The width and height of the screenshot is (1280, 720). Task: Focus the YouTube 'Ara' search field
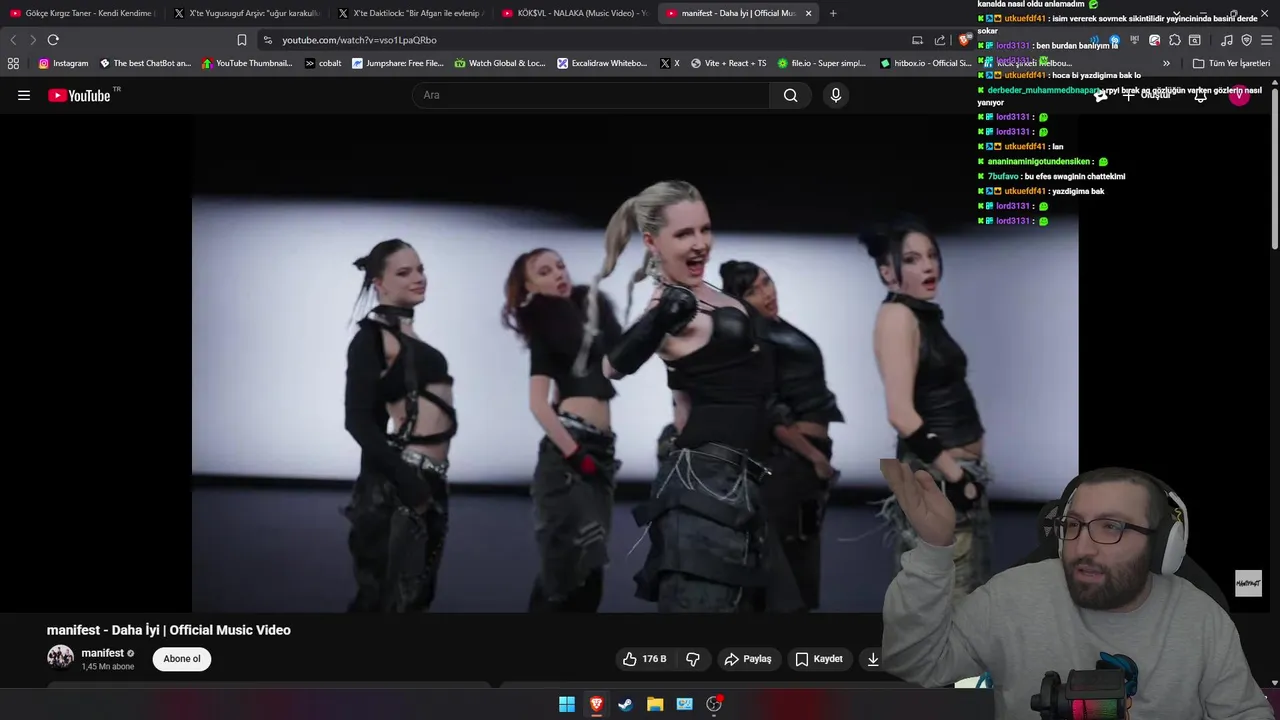coord(592,95)
